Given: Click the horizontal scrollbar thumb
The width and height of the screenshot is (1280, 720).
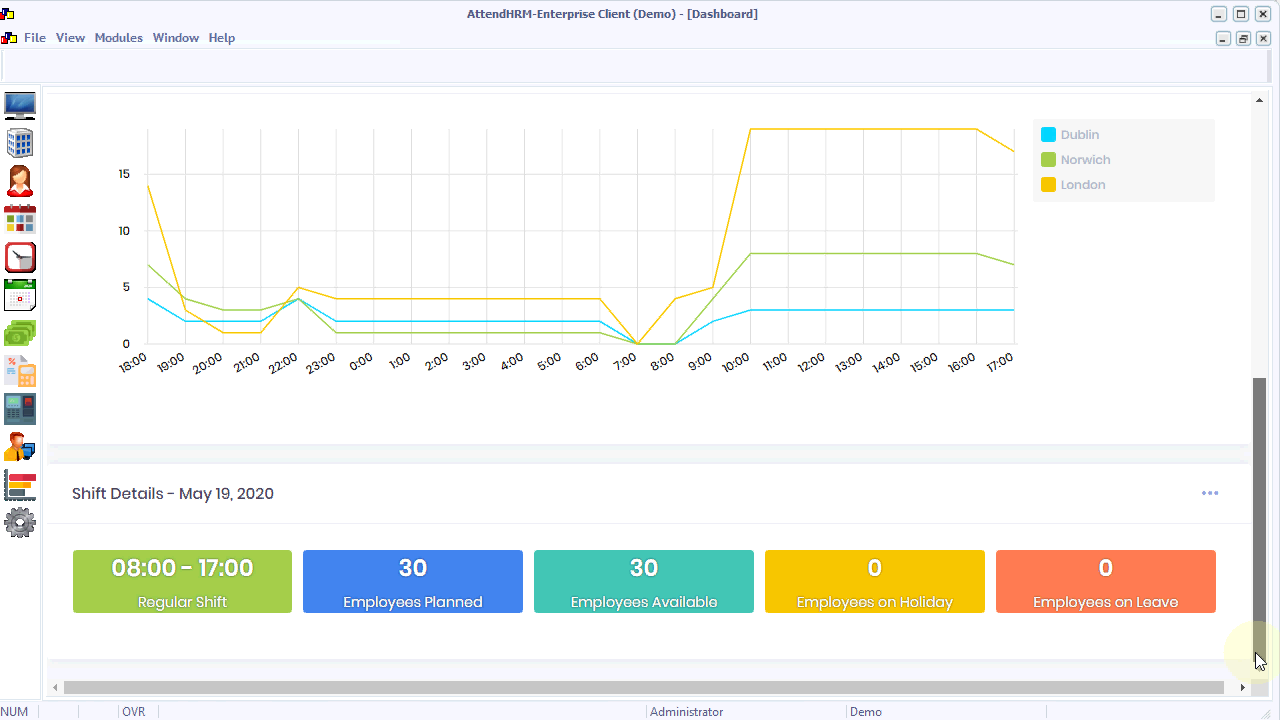Looking at the screenshot, I should [644, 688].
